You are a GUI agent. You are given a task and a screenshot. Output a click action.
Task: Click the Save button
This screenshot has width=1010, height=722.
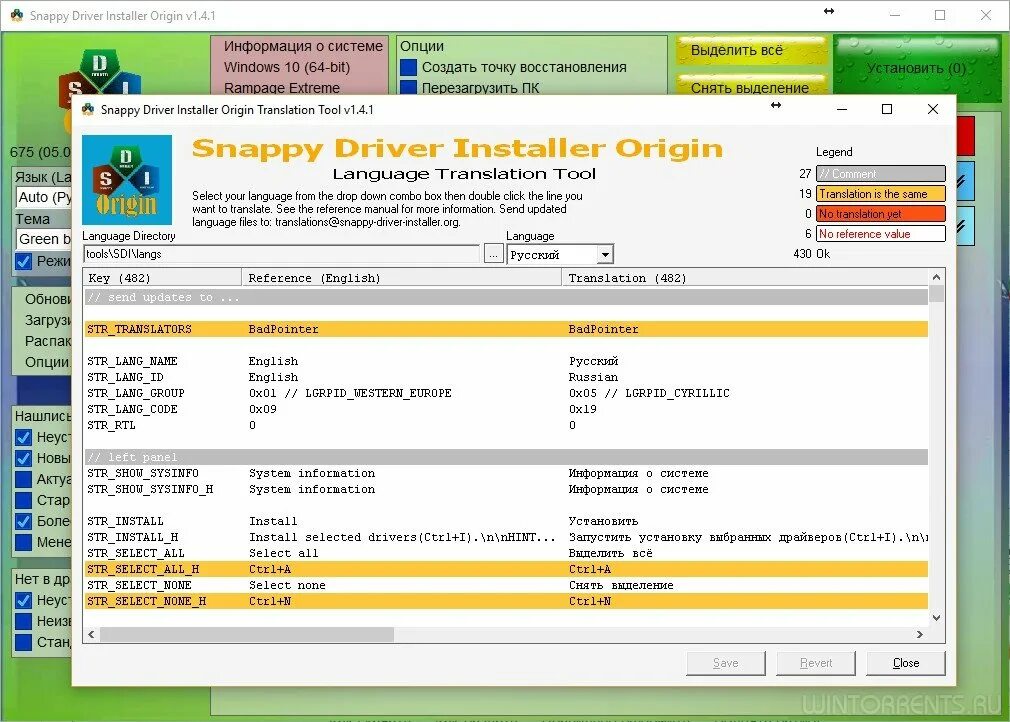click(x=726, y=663)
